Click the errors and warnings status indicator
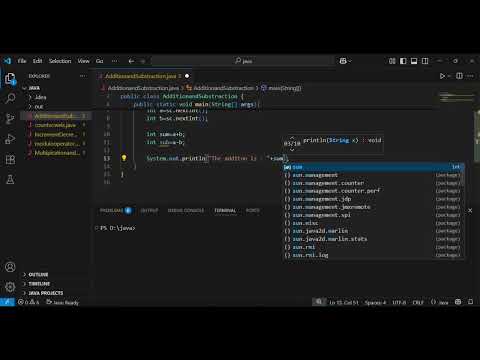This screenshot has width=480, height=360. (29, 302)
